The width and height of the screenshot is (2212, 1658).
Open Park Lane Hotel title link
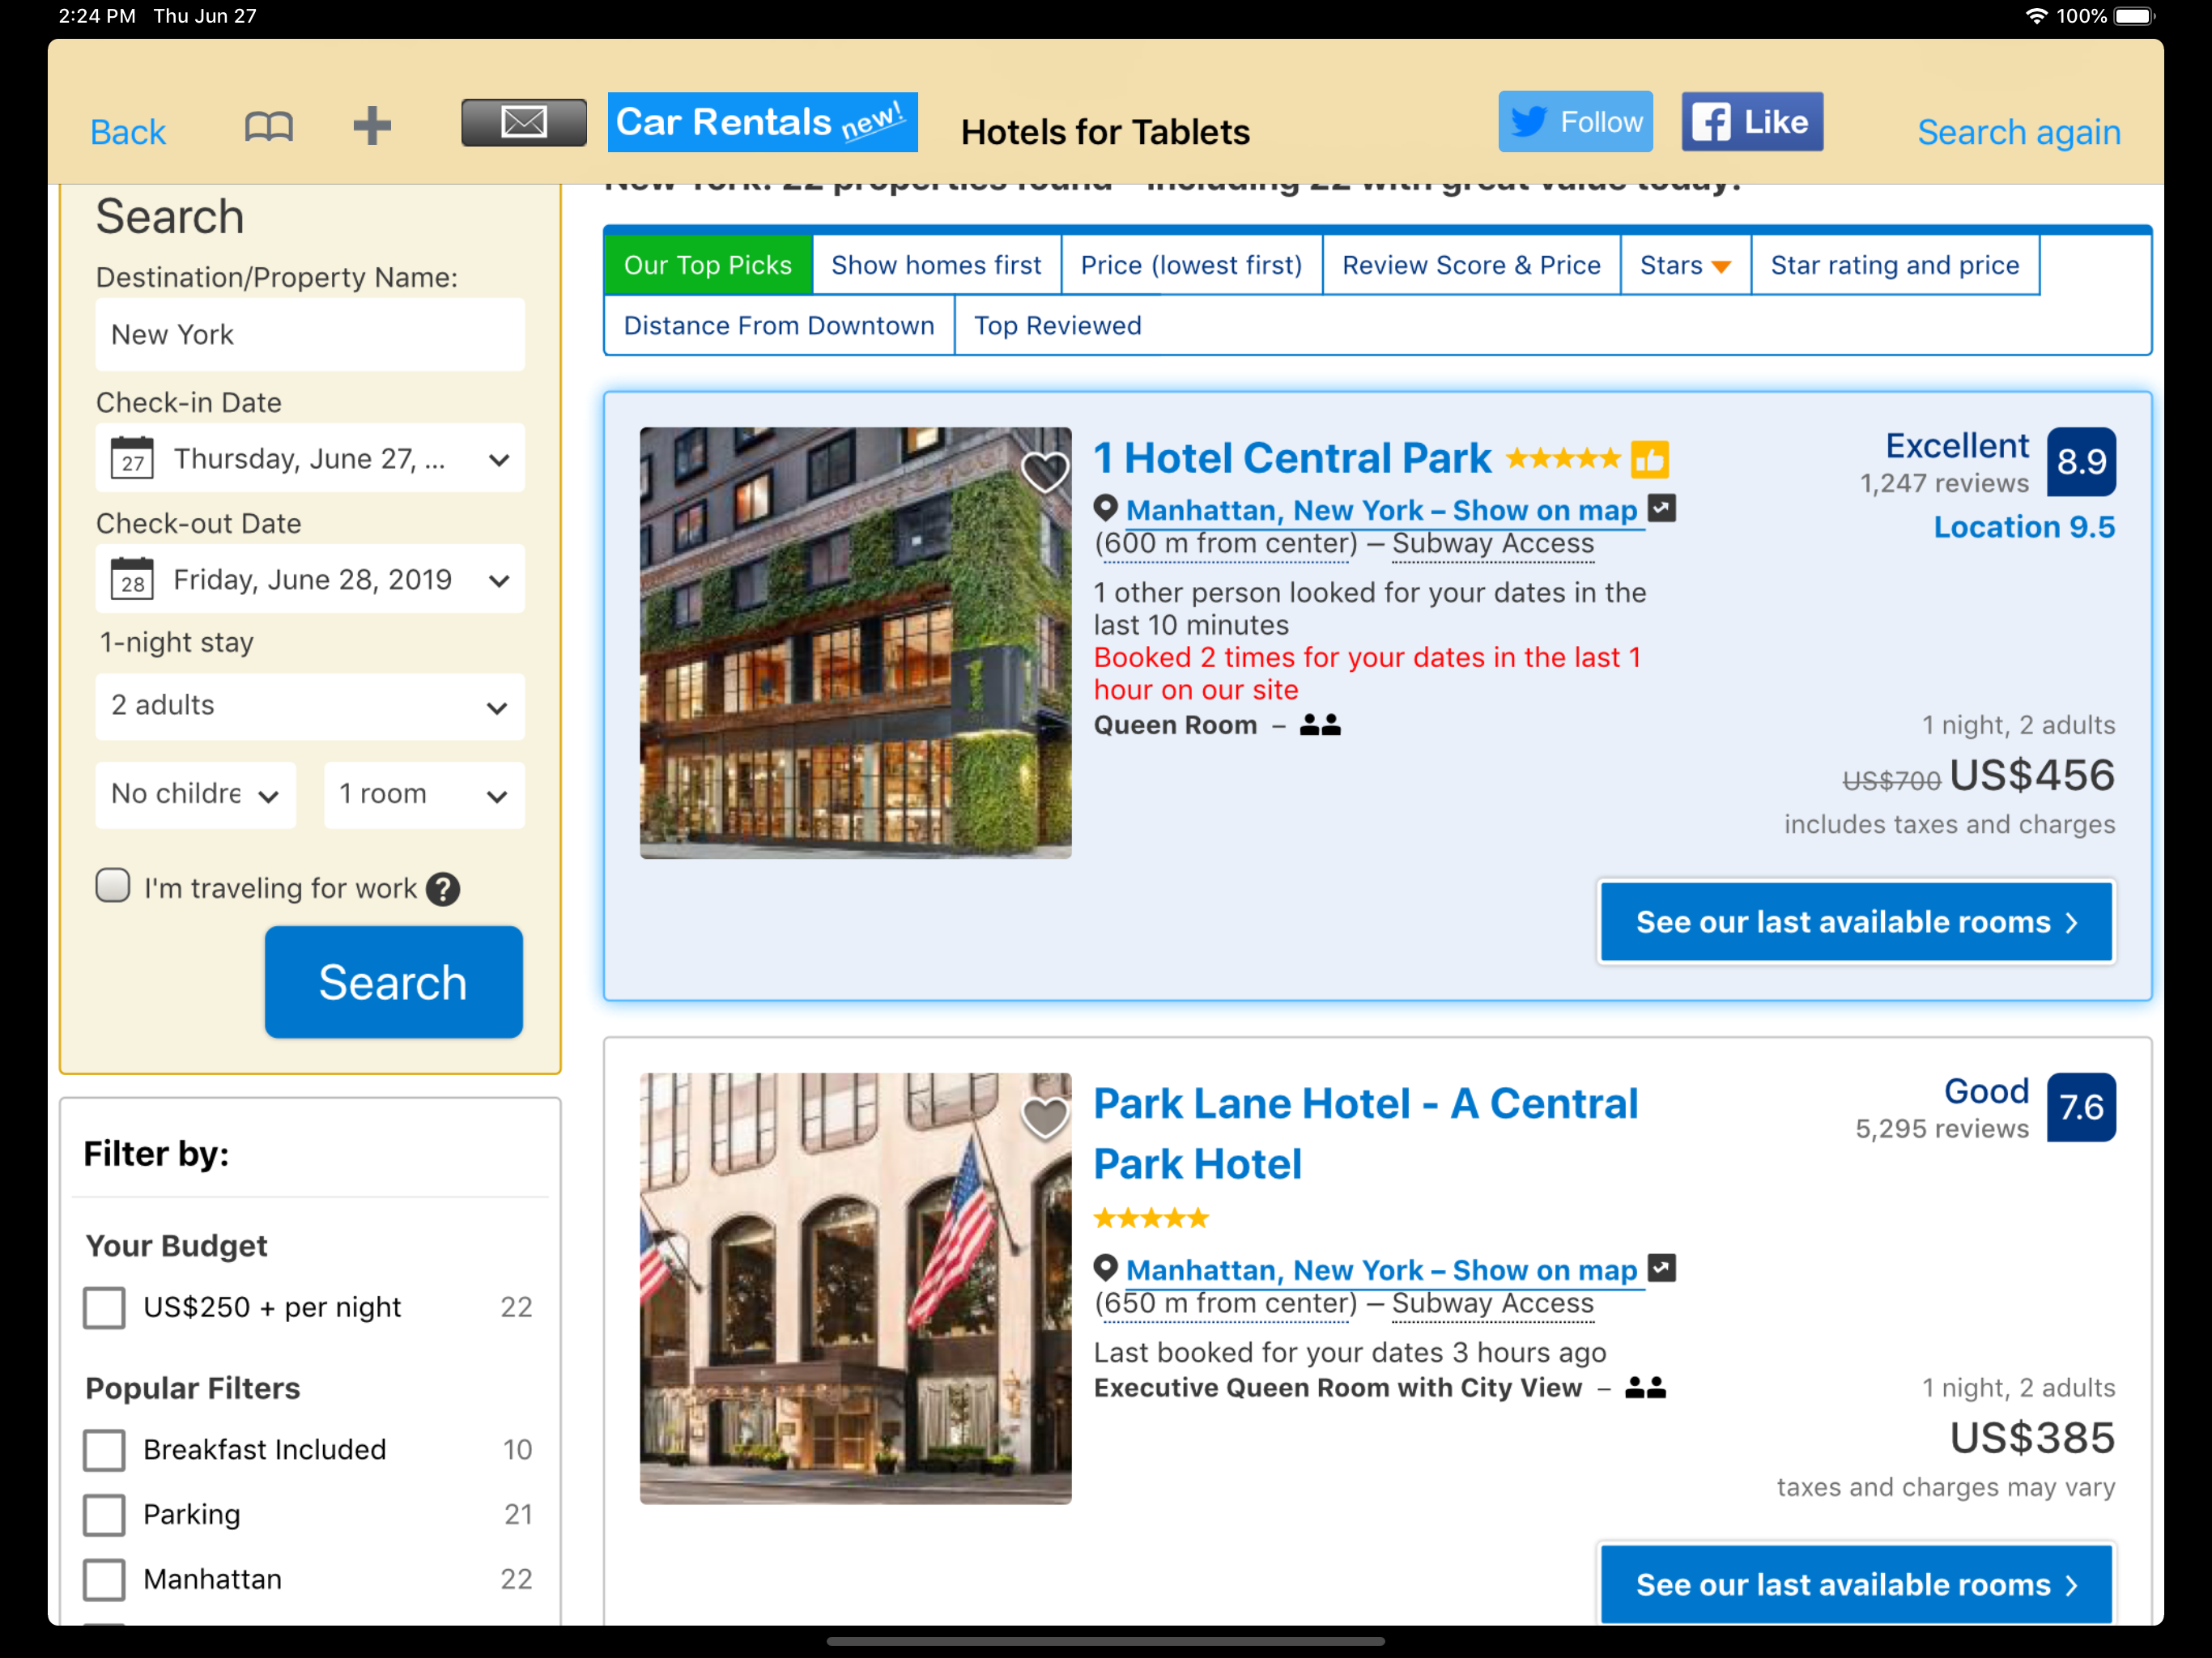click(x=1365, y=1133)
